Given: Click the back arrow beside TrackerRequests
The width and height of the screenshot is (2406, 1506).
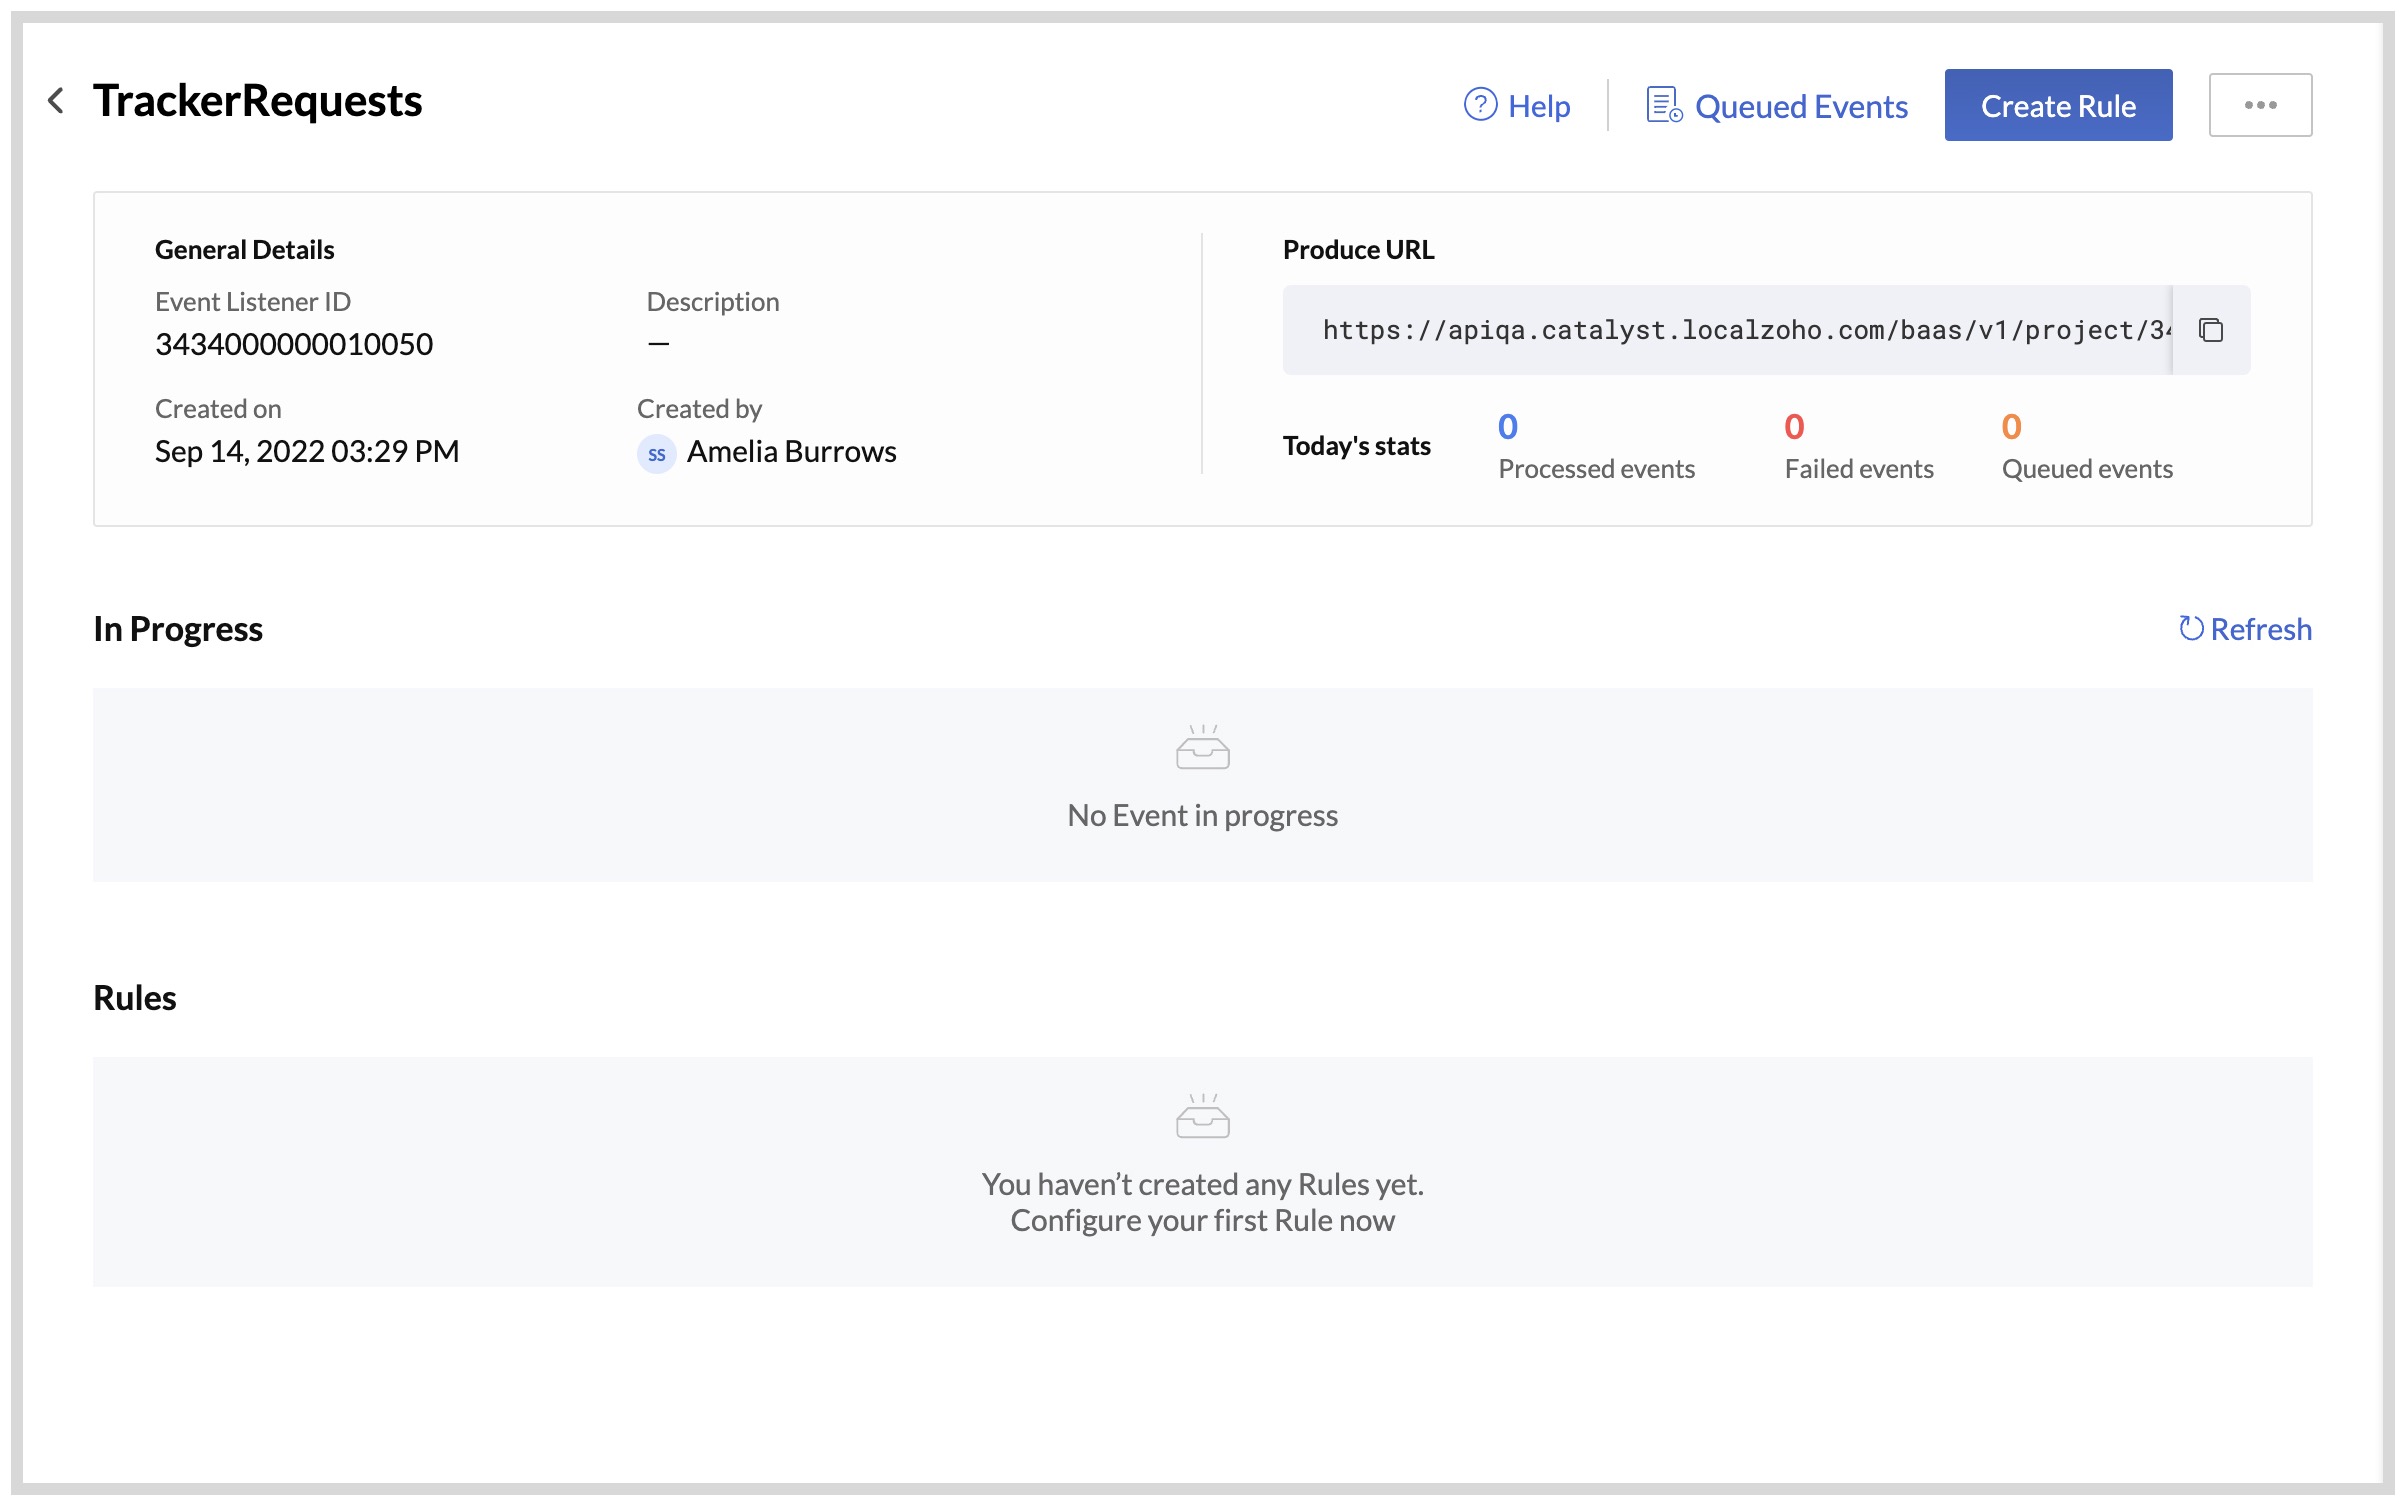Looking at the screenshot, I should [x=57, y=101].
